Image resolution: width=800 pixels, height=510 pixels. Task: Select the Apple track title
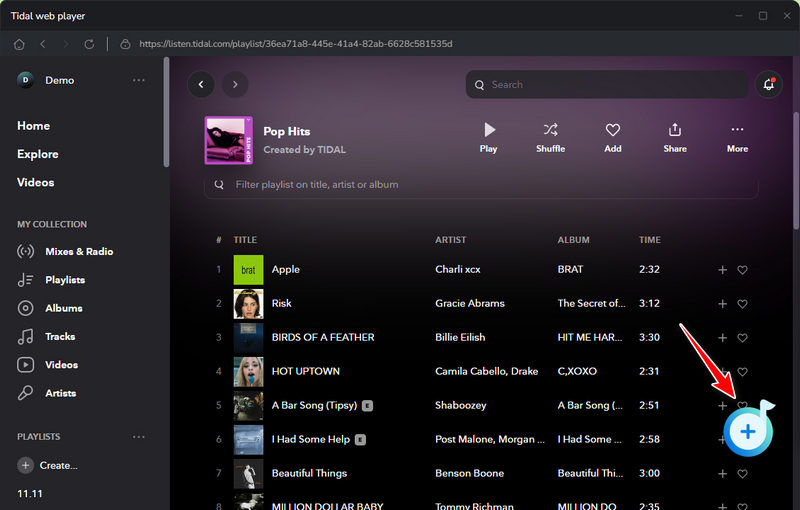(286, 269)
